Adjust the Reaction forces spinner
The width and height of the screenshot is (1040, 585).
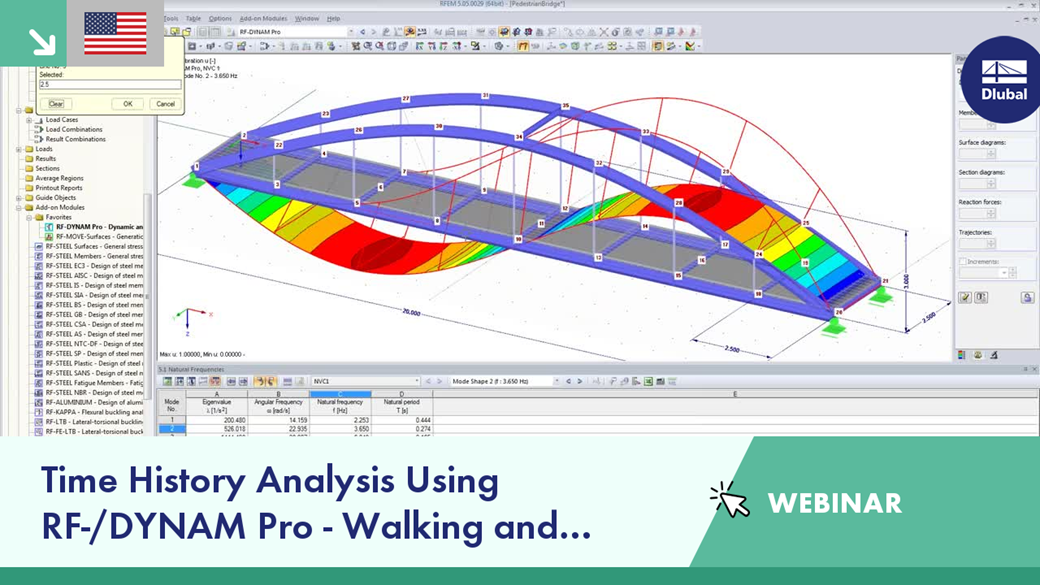[991, 214]
